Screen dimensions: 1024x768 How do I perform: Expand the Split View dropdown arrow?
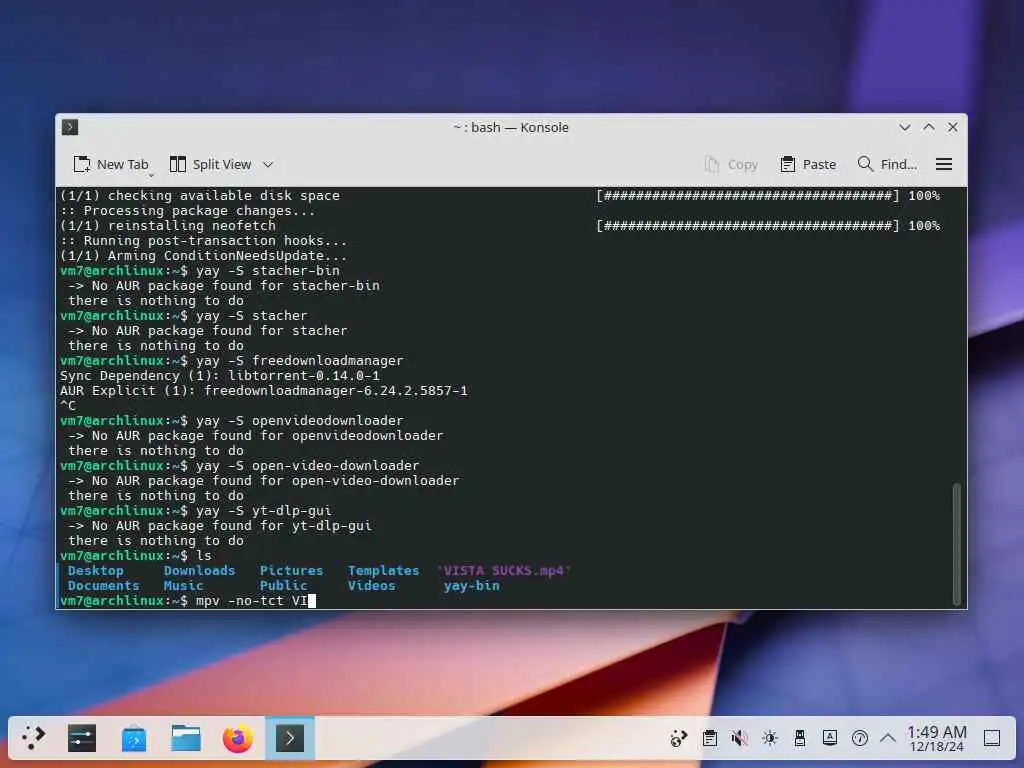268,165
